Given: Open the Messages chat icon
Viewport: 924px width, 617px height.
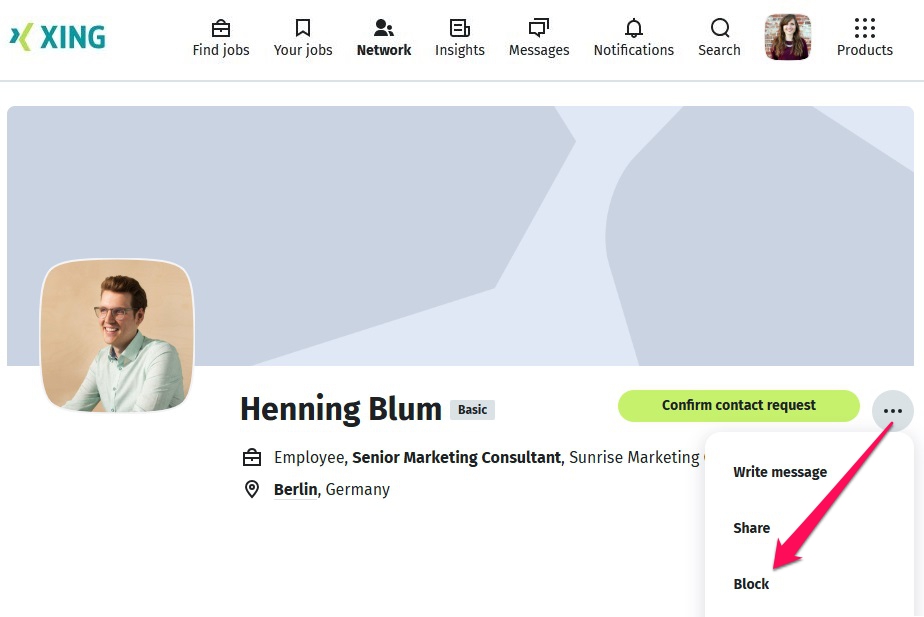Looking at the screenshot, I should pos(539,28).
